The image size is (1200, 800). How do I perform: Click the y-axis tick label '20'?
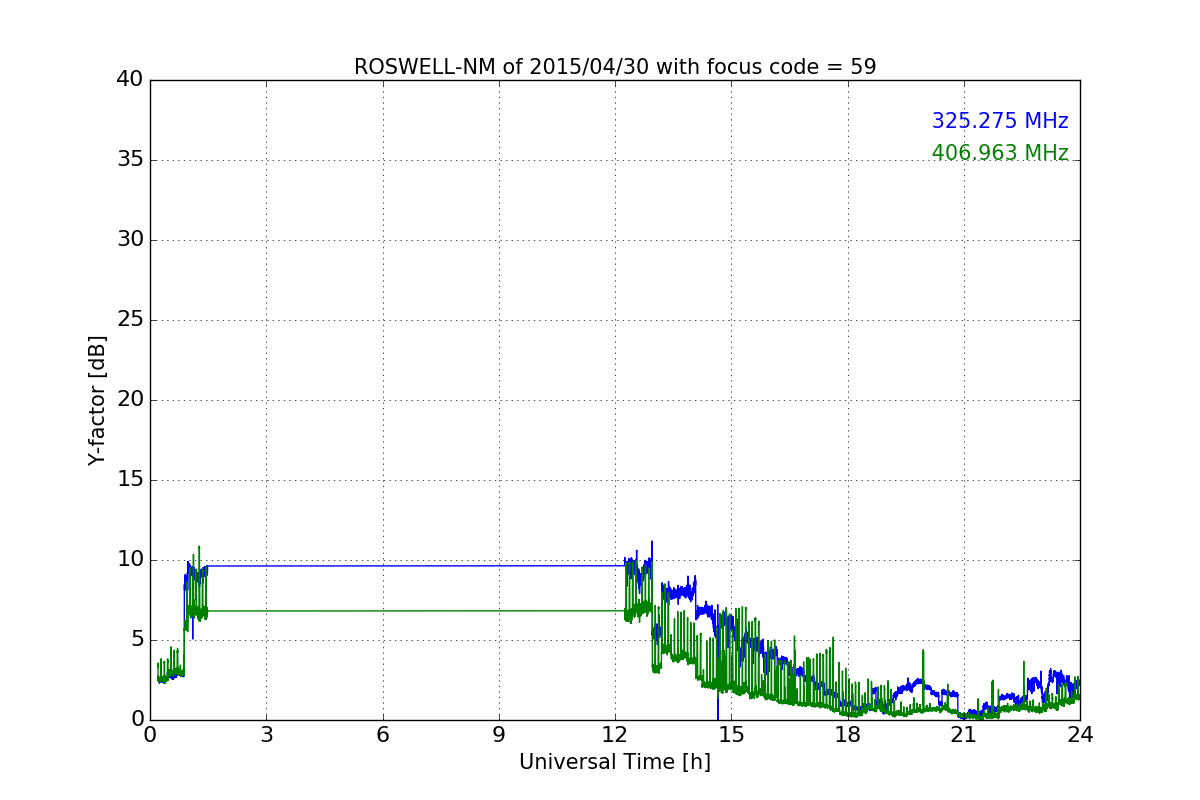(x=130, y=400)
